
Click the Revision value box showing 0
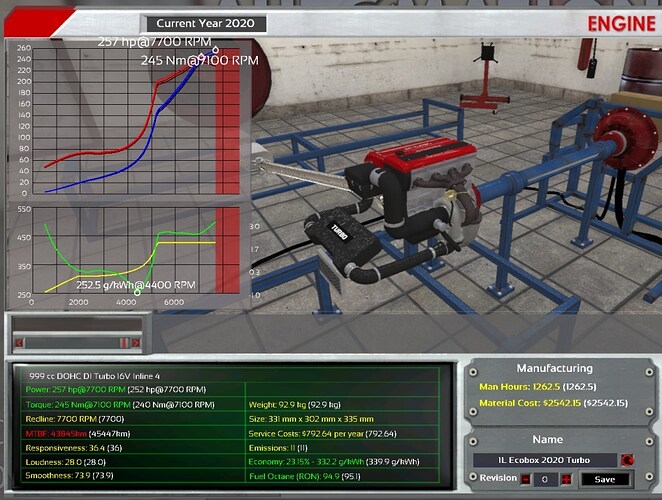(x=545, y=479)
